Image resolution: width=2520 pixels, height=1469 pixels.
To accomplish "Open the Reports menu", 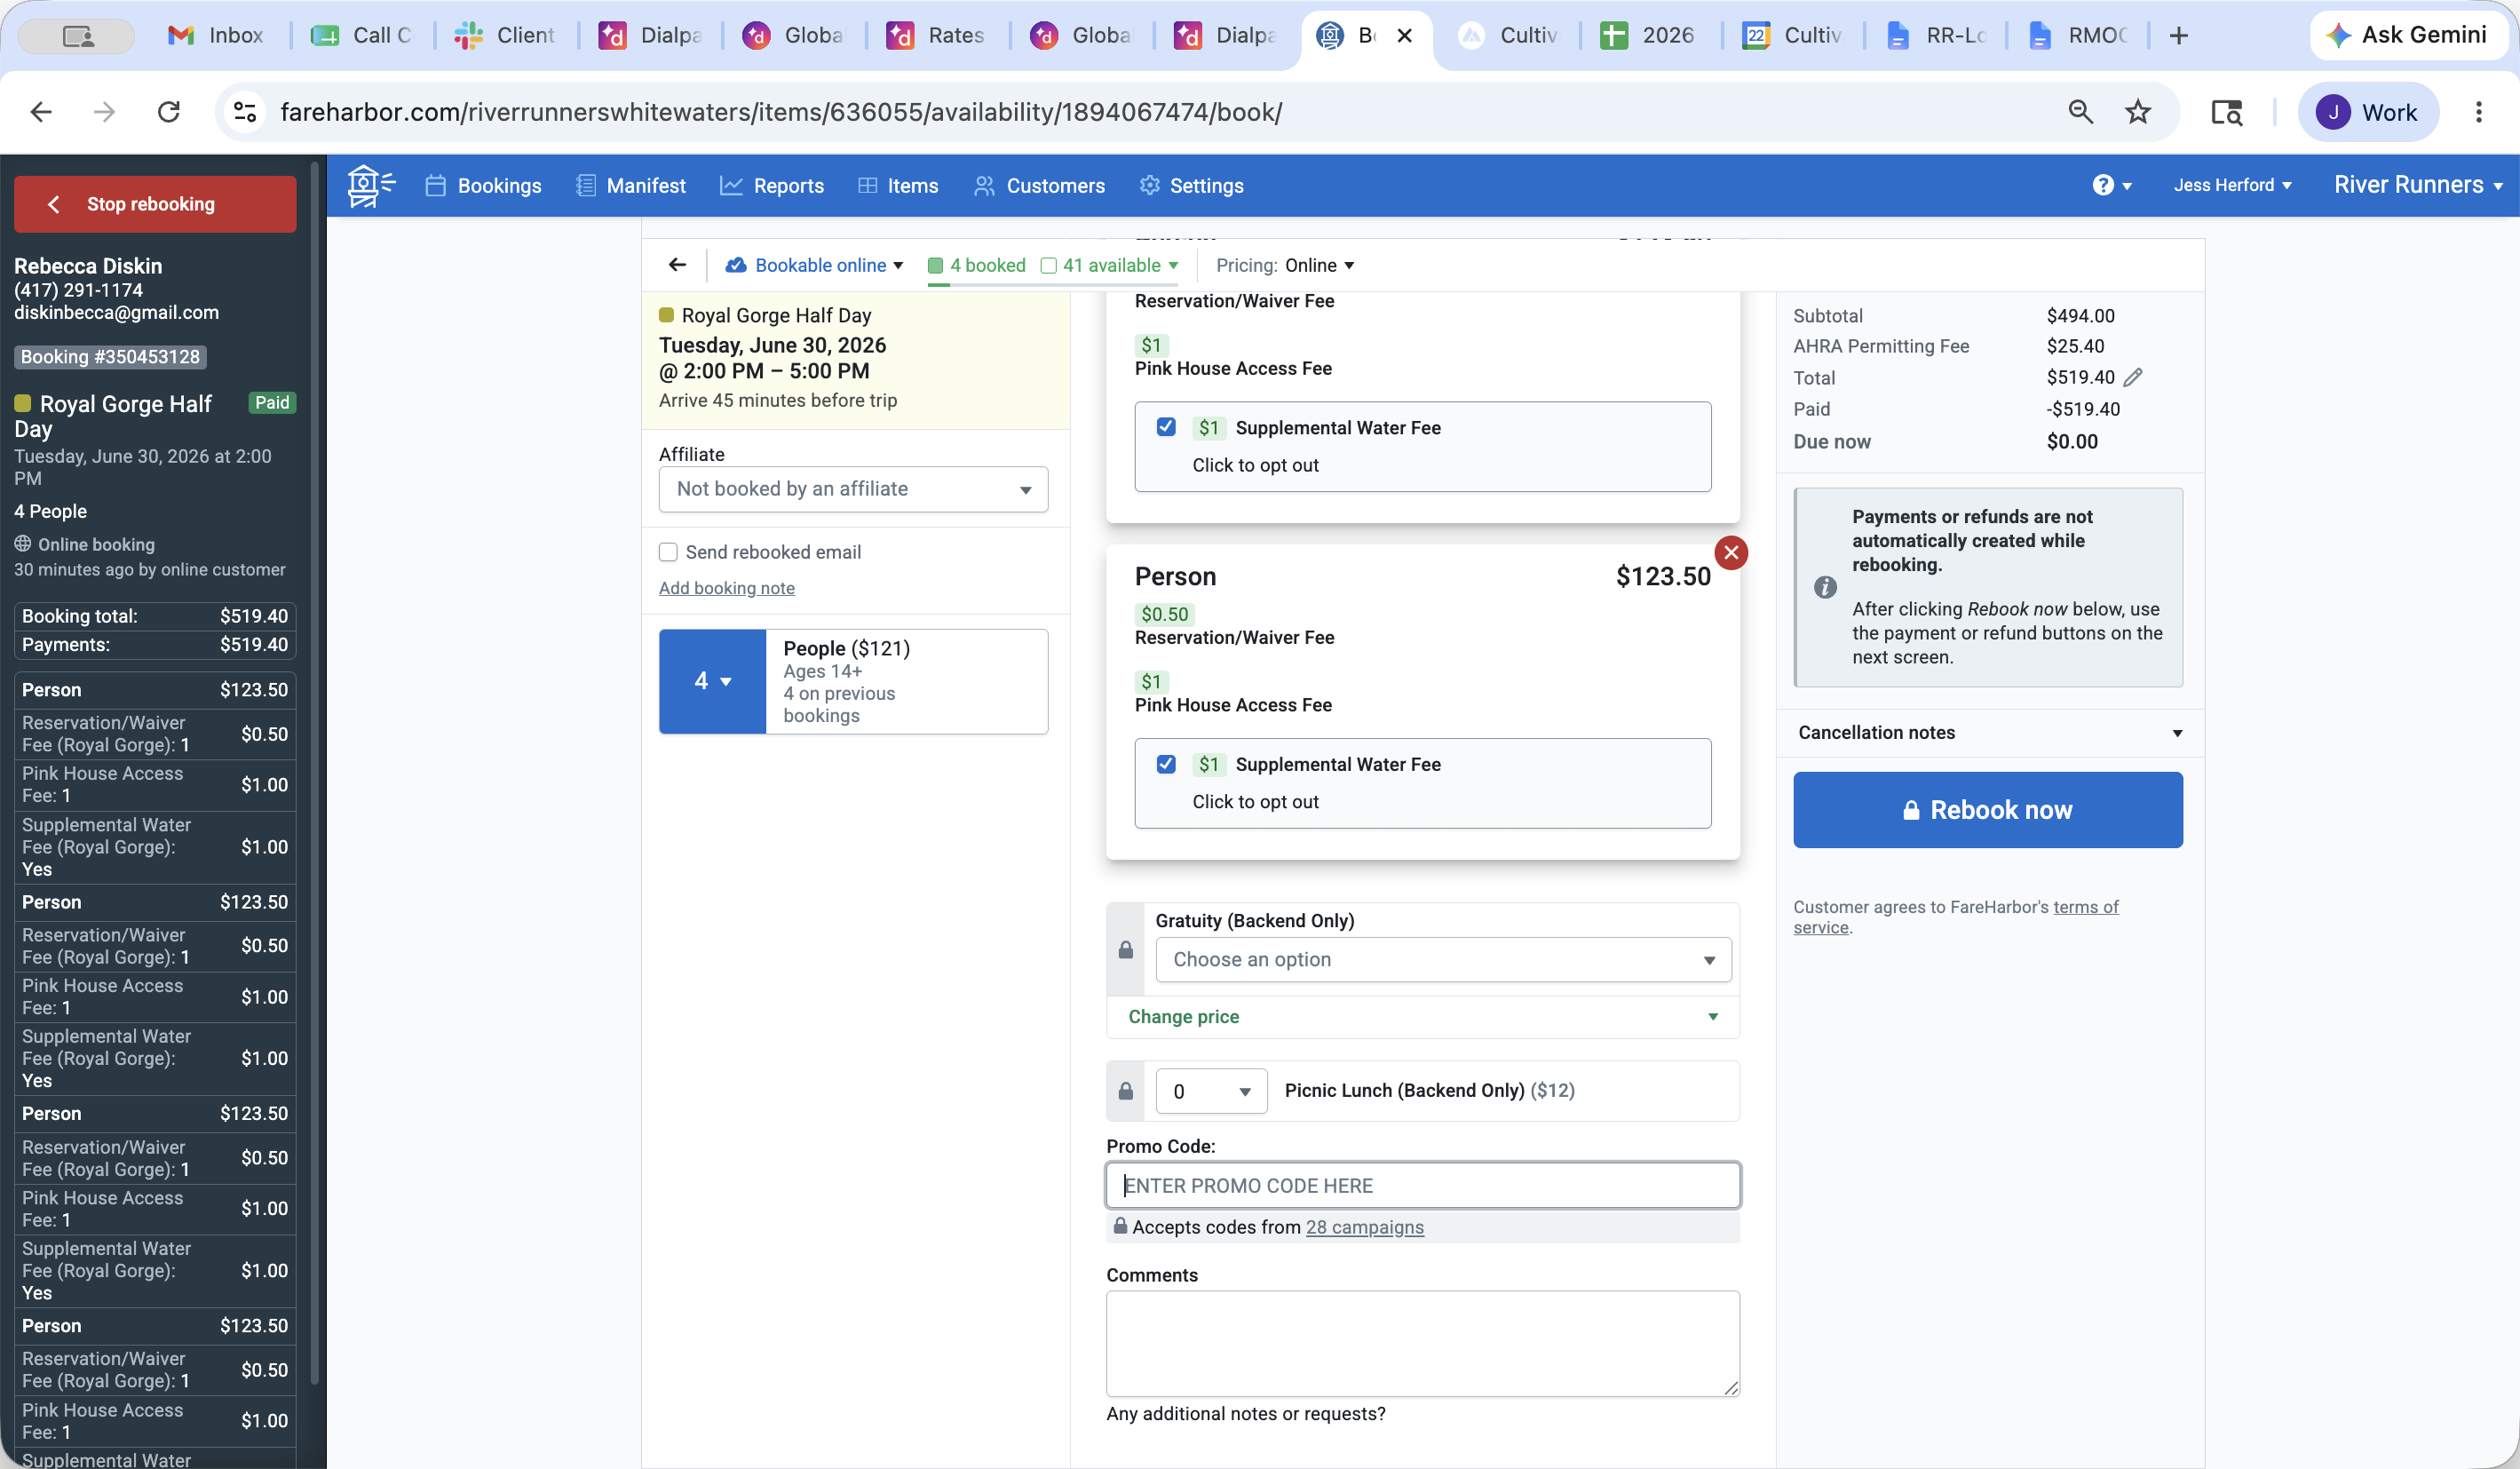I will point(772,186).
